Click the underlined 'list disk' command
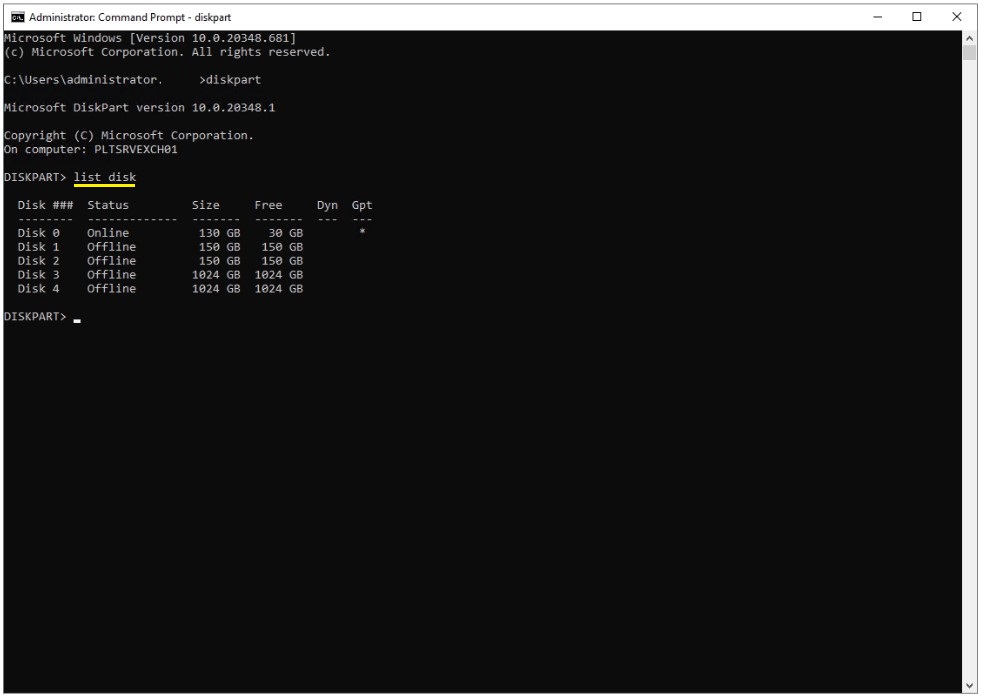 (x=104, y=177)
